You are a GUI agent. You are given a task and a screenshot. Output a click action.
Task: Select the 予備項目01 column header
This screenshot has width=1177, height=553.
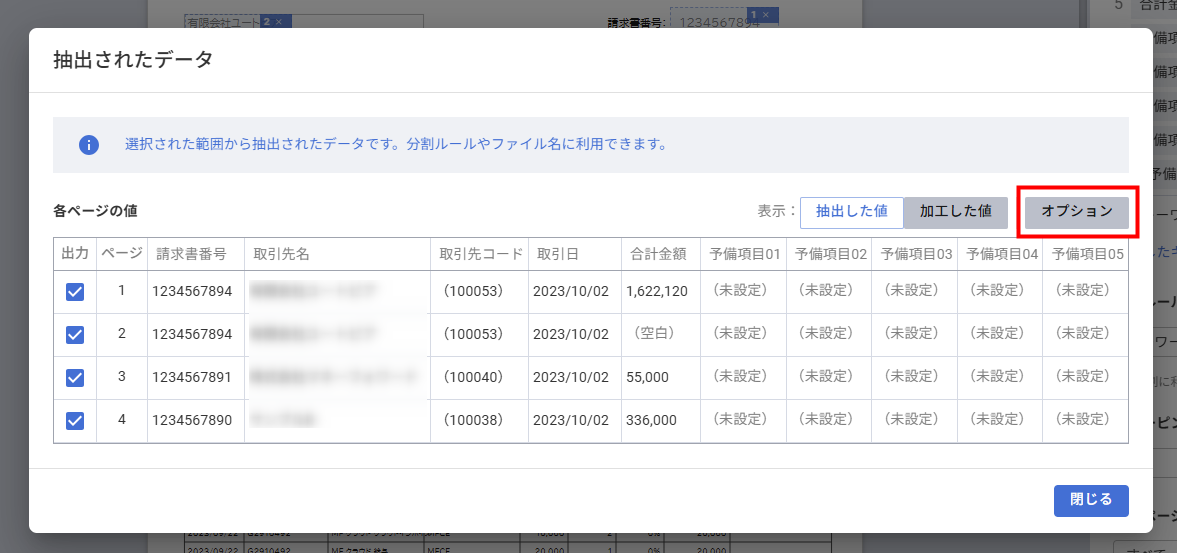click(x=744, y=254)
